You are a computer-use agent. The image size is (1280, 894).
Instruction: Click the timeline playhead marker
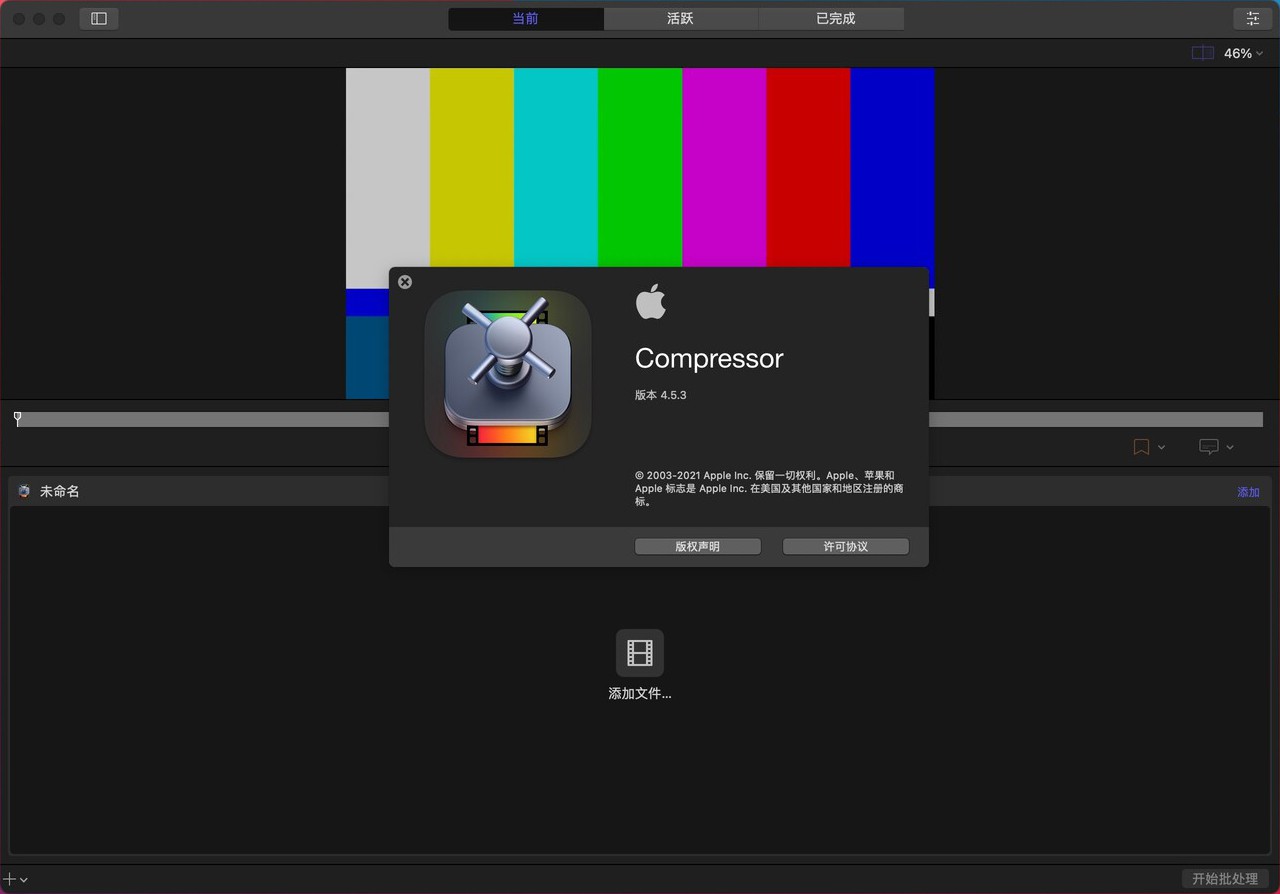point(17,418)
